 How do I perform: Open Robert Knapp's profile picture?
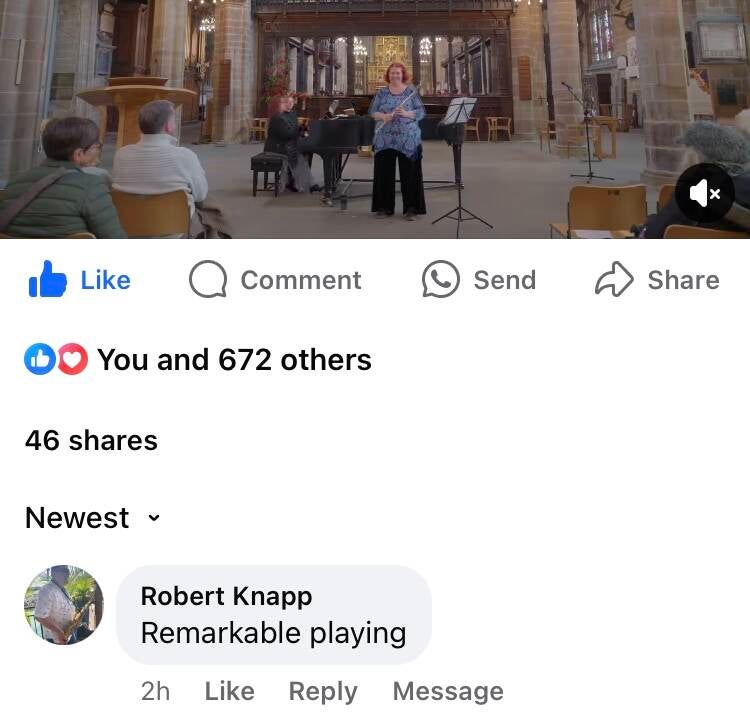(x=64, y=605)
